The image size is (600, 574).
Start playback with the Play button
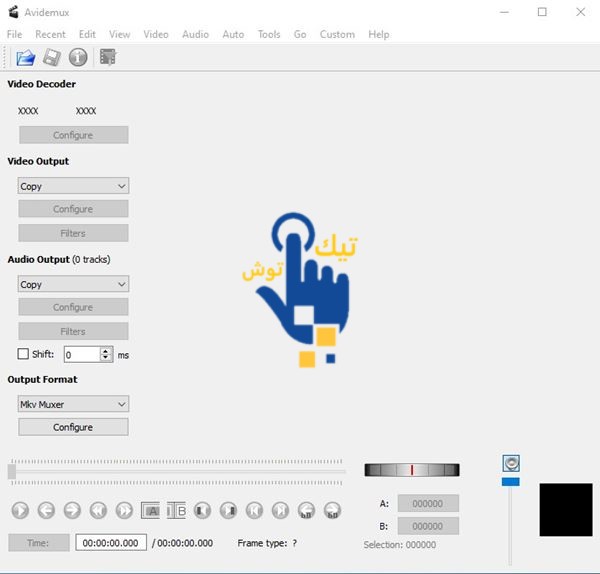pyautogui.click(x=20, y=510)
